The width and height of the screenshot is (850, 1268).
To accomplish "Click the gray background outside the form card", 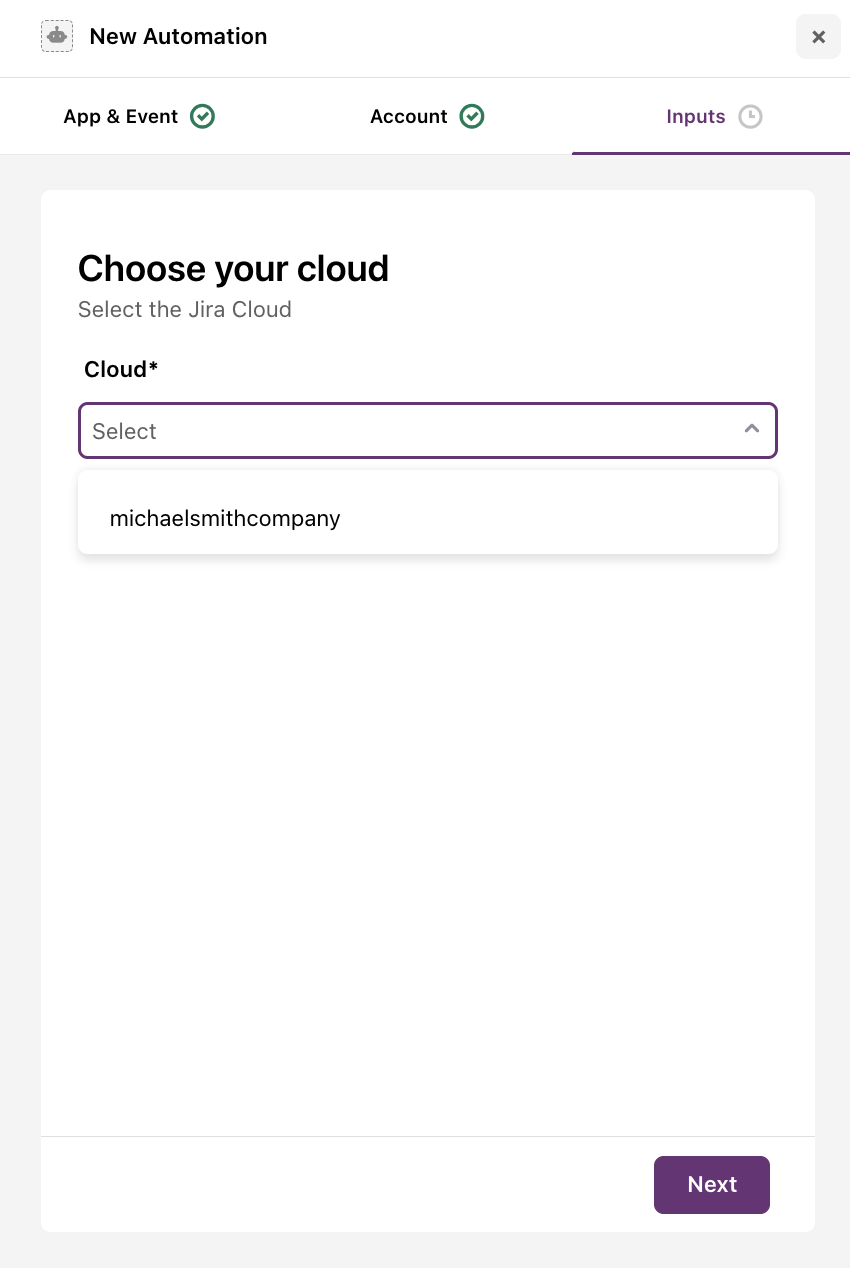I will 20,700.
